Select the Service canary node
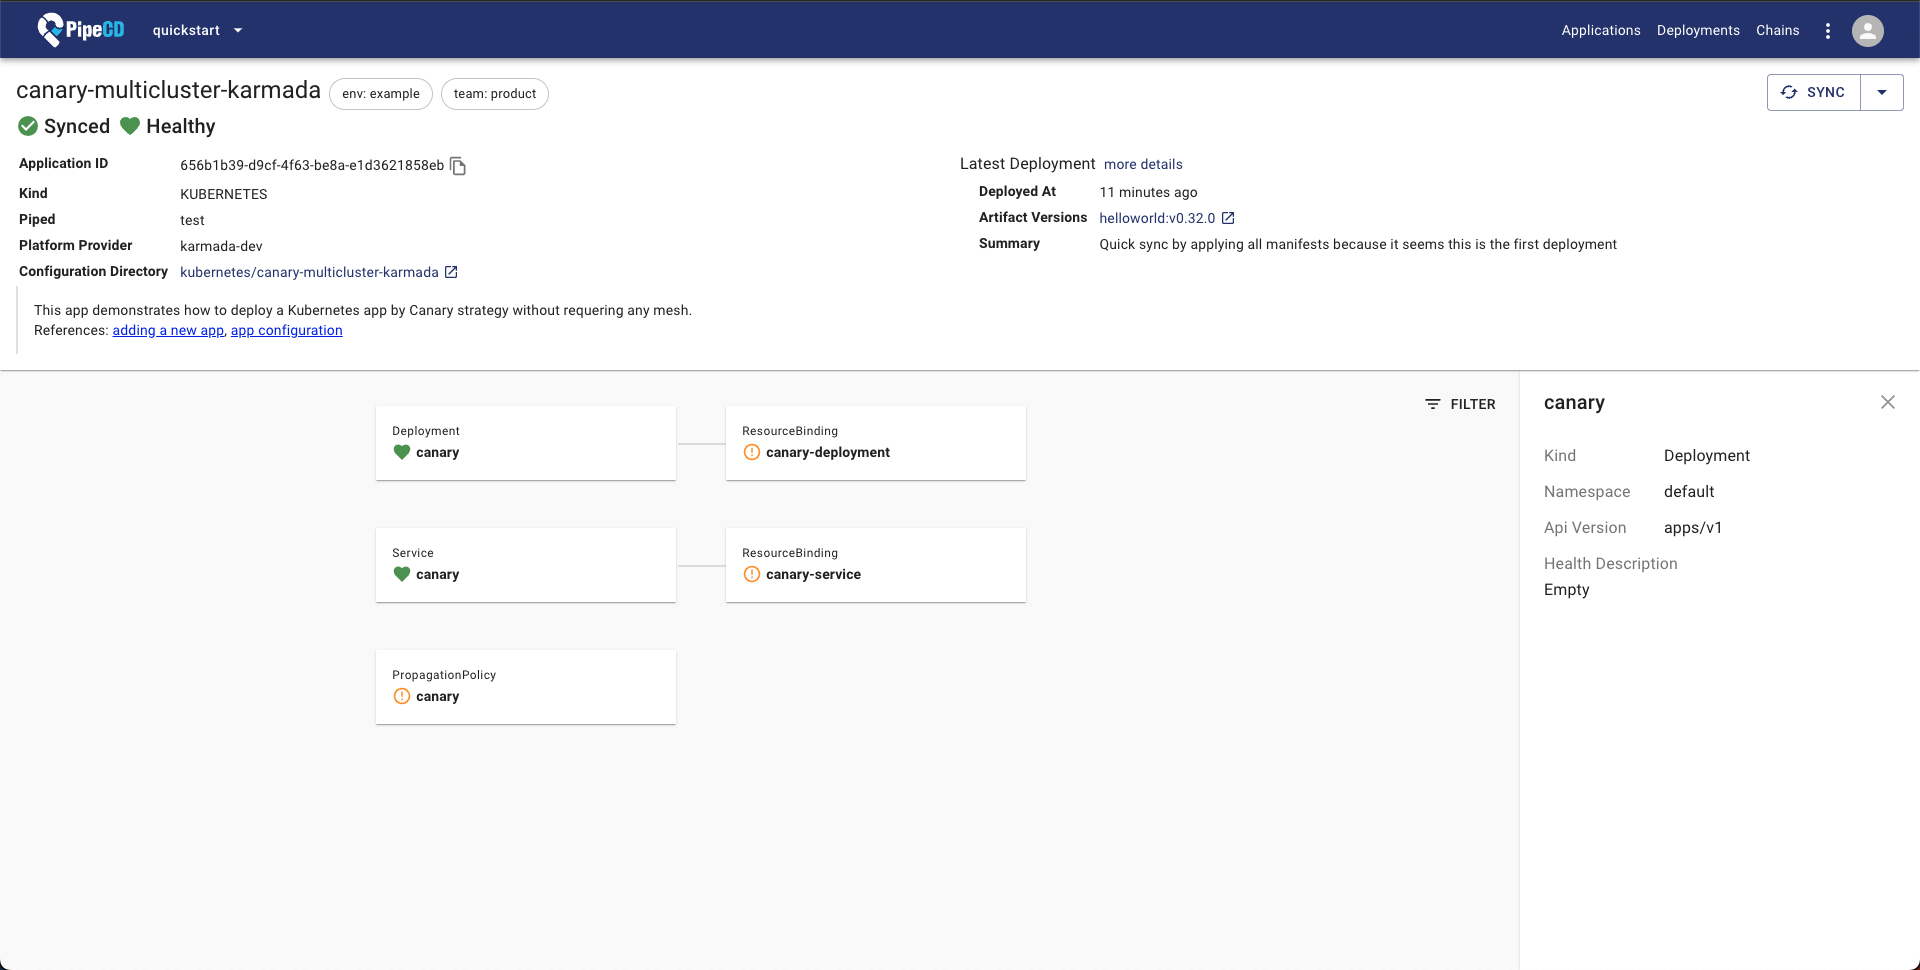Image resolution: width=1920 pixels, height=970 pixels. pos(525,565)
